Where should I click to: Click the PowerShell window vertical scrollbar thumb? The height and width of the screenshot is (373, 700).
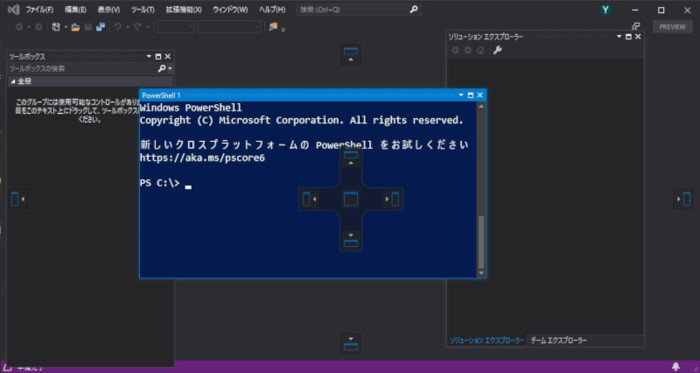tap(481, 241)
